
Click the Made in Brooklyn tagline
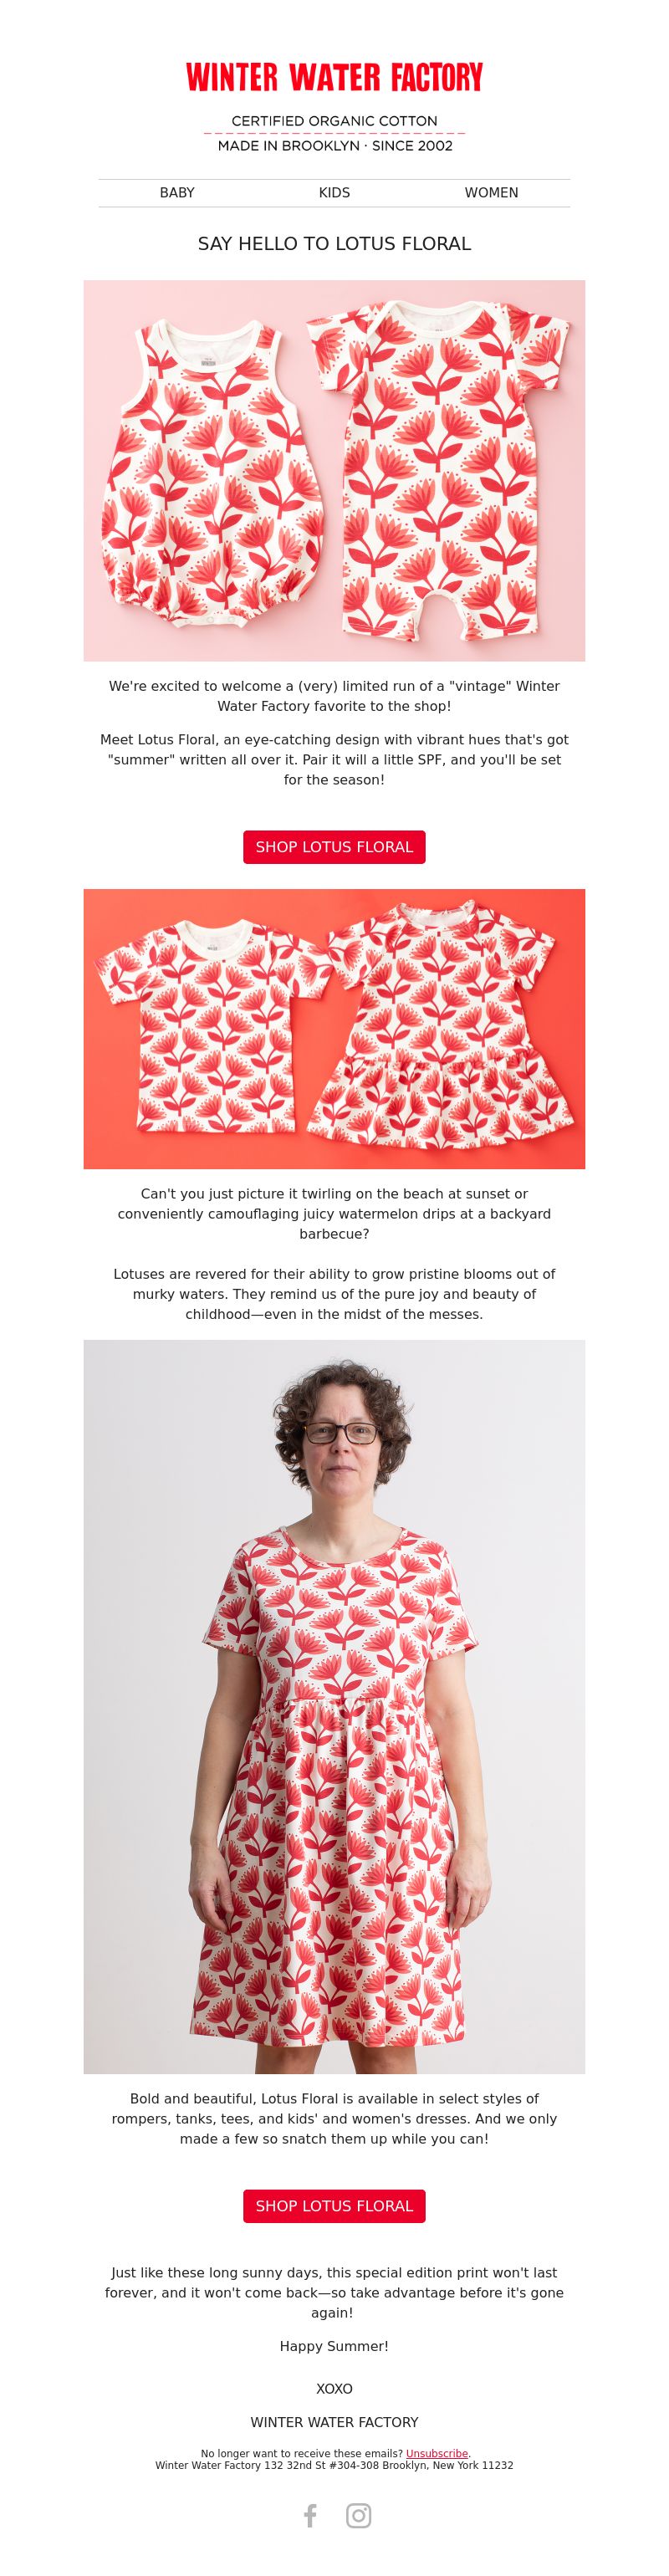(x=334, y=146)
